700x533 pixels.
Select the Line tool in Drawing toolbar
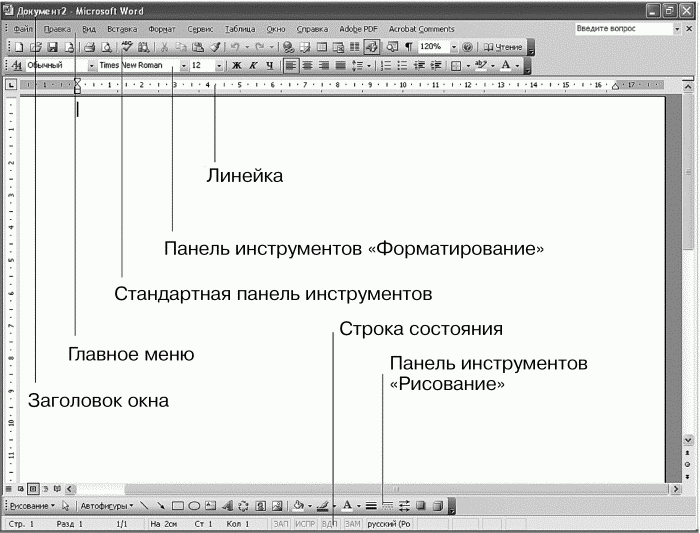[x=144, y=506]
